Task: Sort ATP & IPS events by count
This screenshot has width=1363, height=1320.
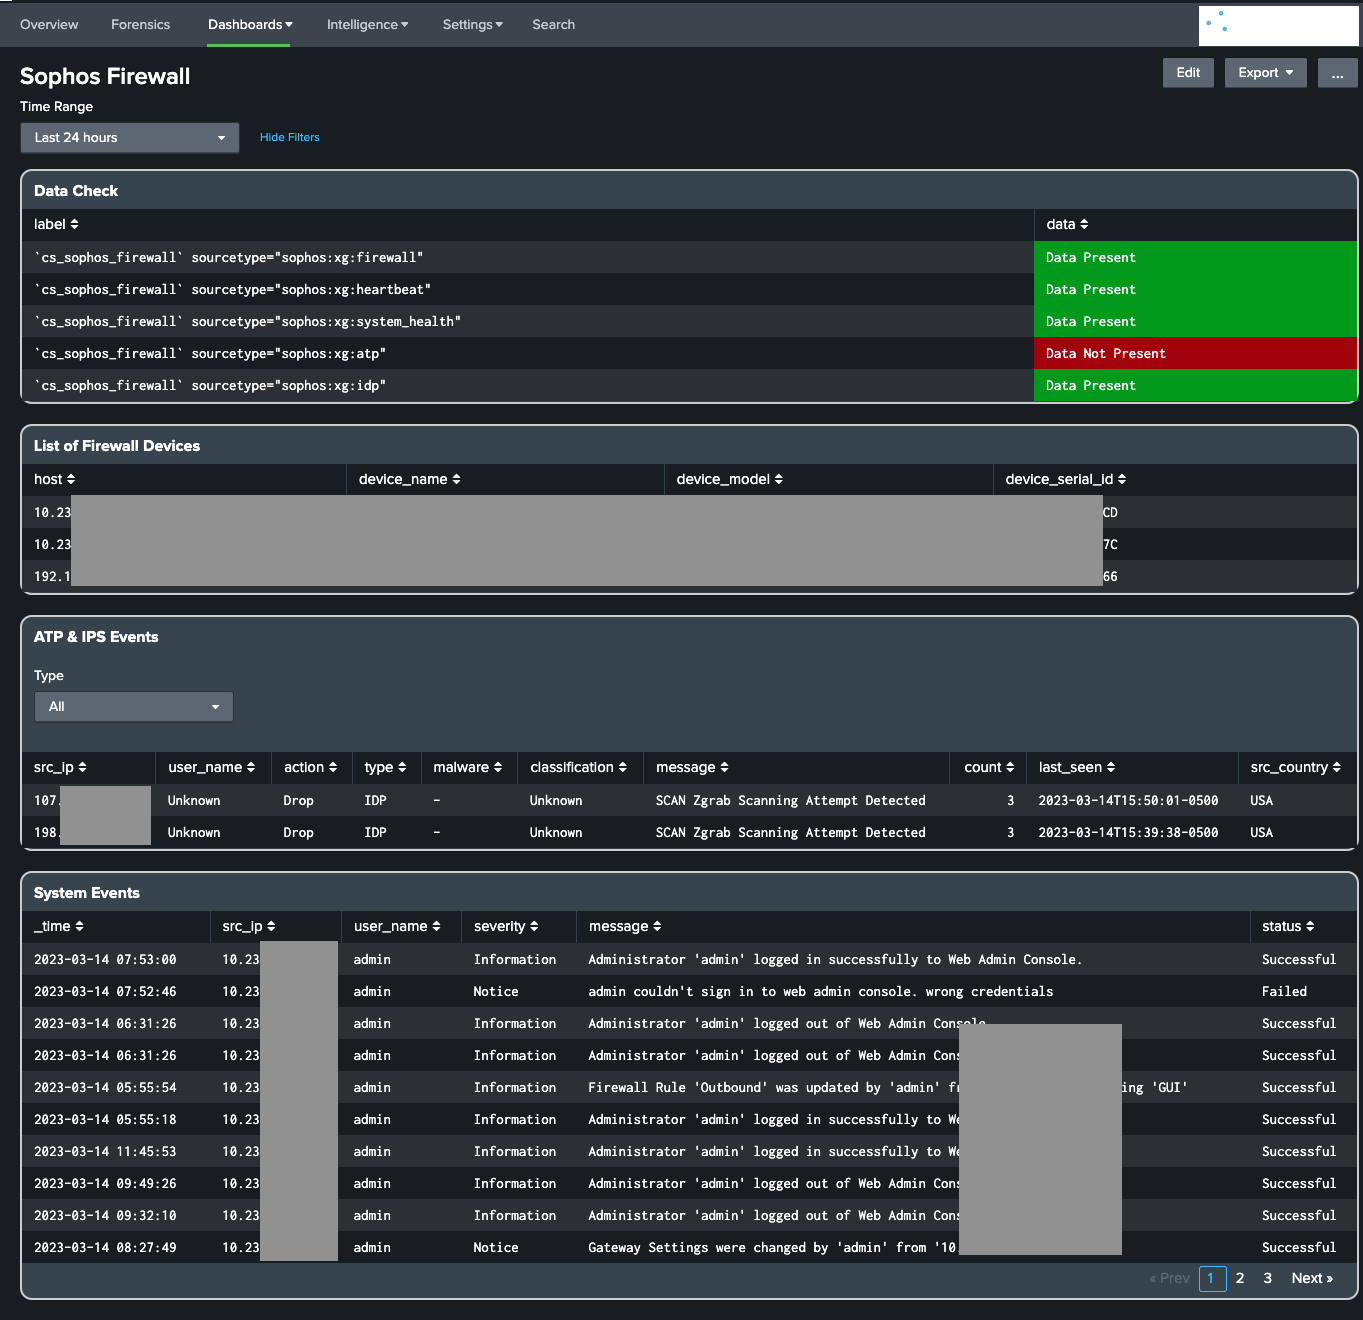Action: 989,767
